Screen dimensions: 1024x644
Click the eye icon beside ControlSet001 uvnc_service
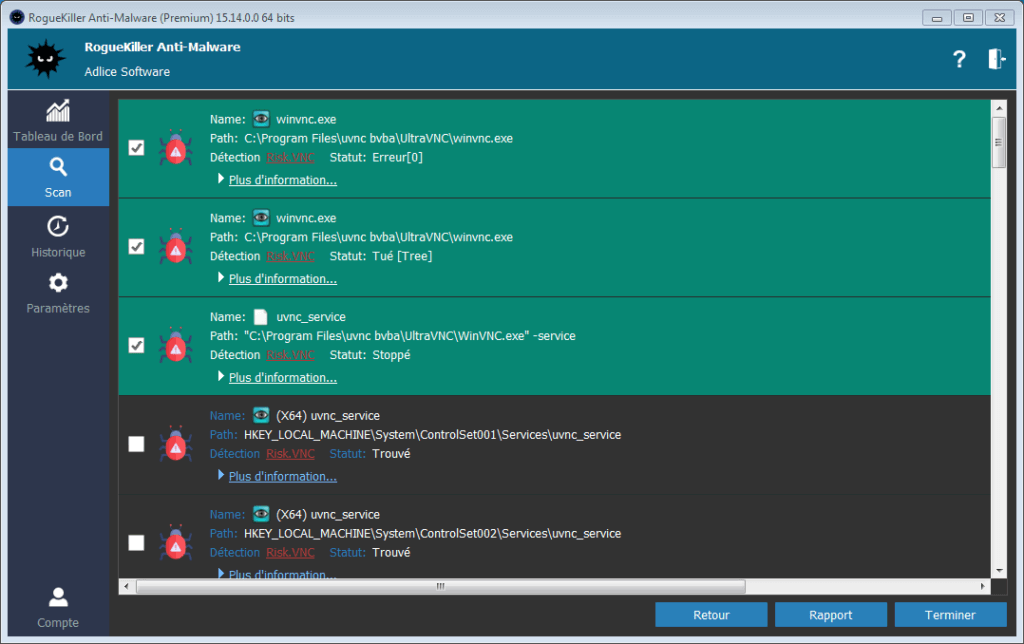261,415
